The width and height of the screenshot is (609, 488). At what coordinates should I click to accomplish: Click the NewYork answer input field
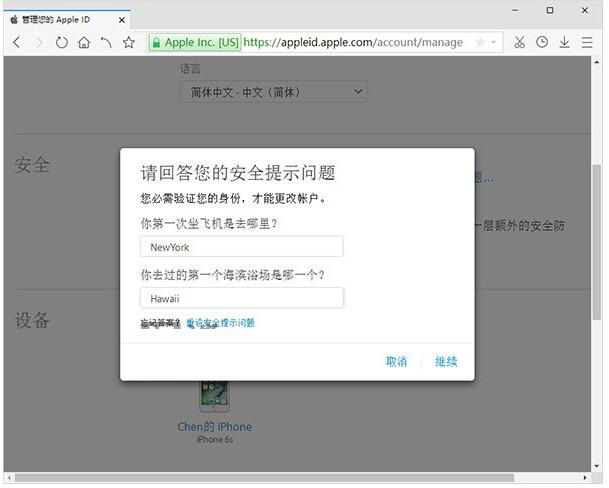[x=241, y=246]
